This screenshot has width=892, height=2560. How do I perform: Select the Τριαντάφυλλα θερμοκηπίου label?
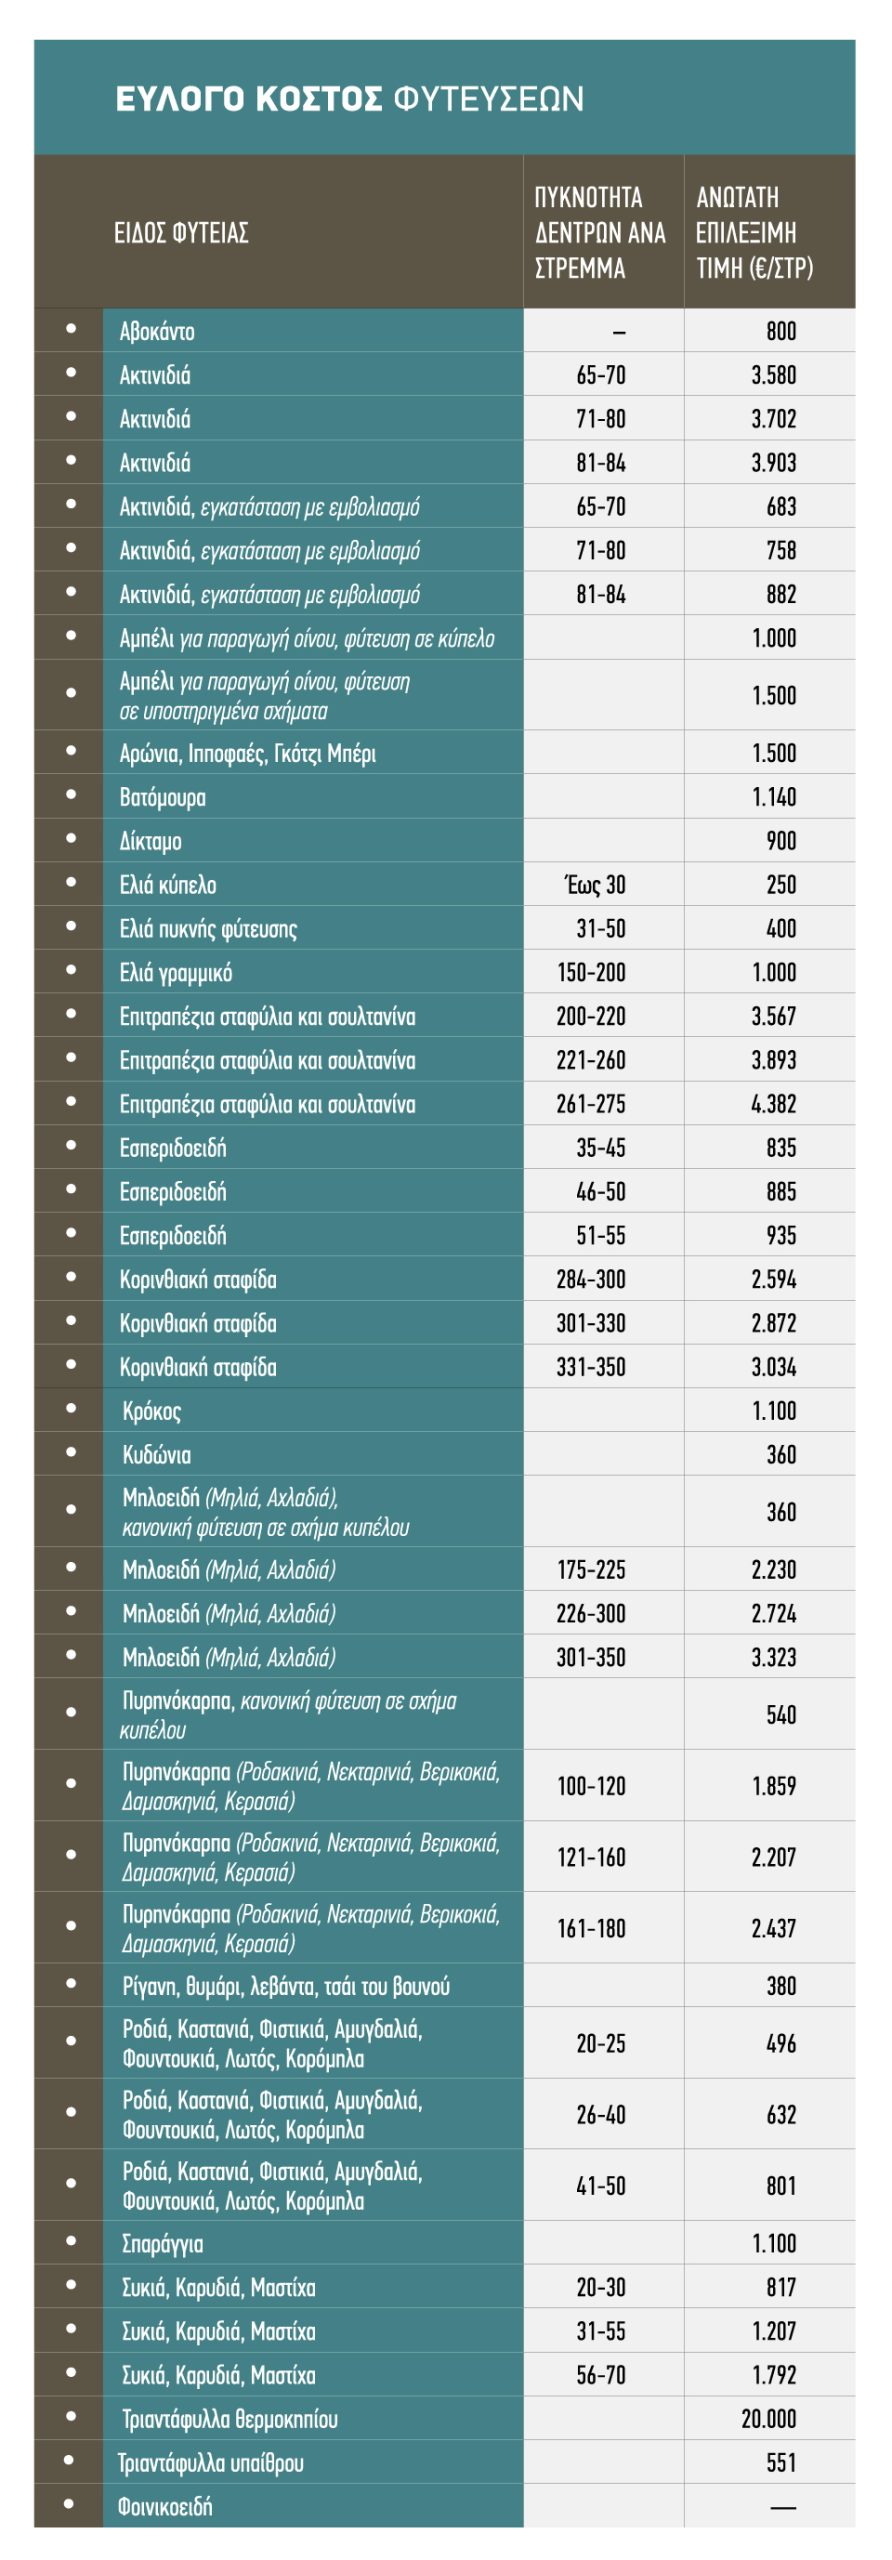[230, 2419]
